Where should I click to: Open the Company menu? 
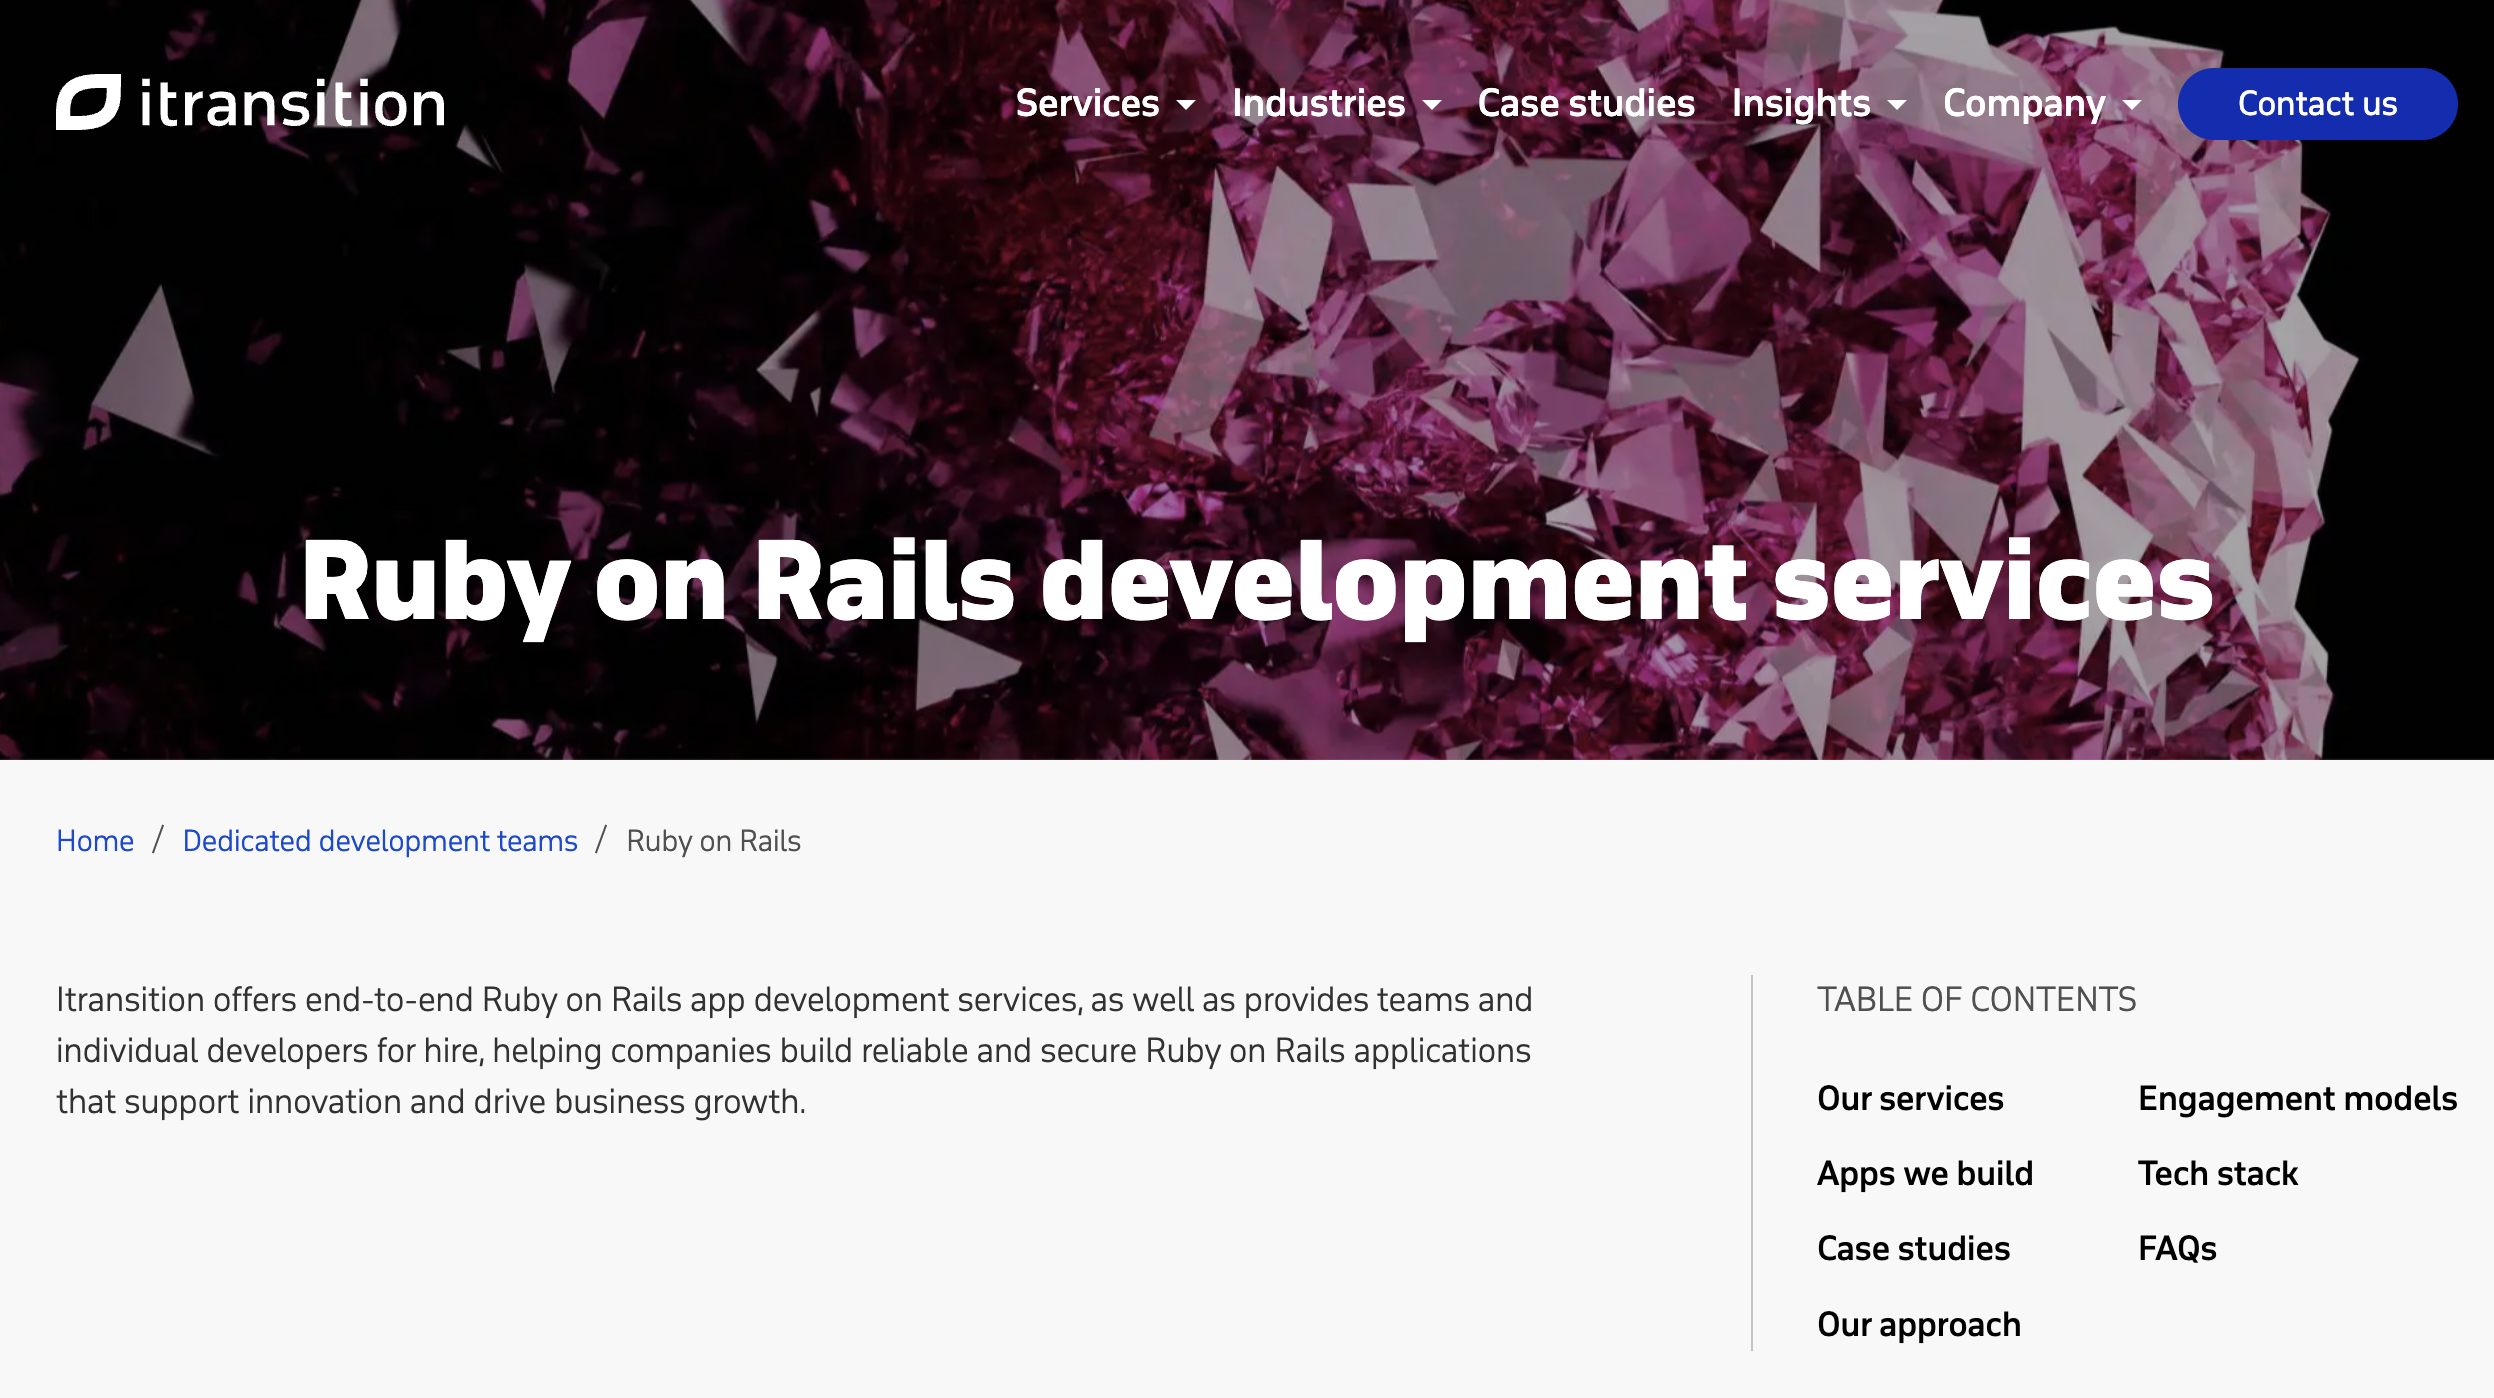2024,104
